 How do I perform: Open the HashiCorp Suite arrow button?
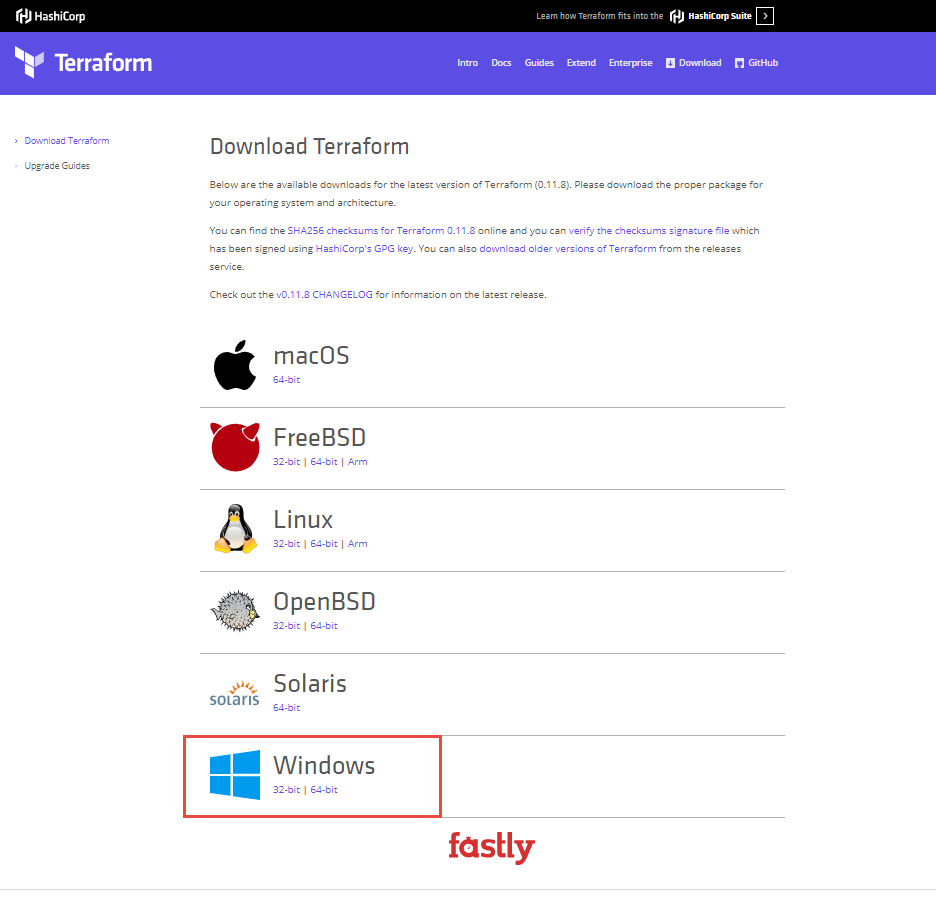coord(765,16)
